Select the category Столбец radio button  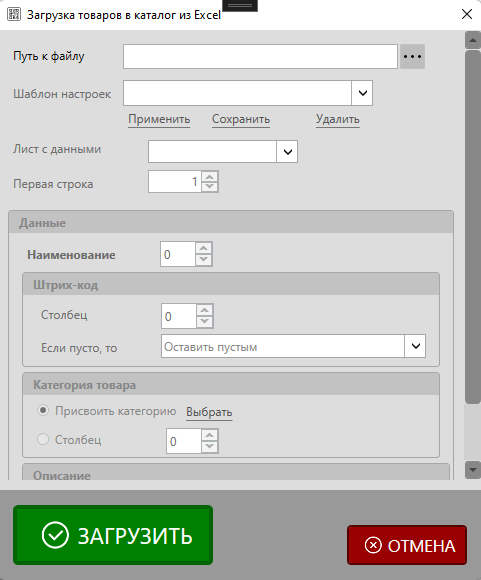pyautogui.click(x=43, y=439)
